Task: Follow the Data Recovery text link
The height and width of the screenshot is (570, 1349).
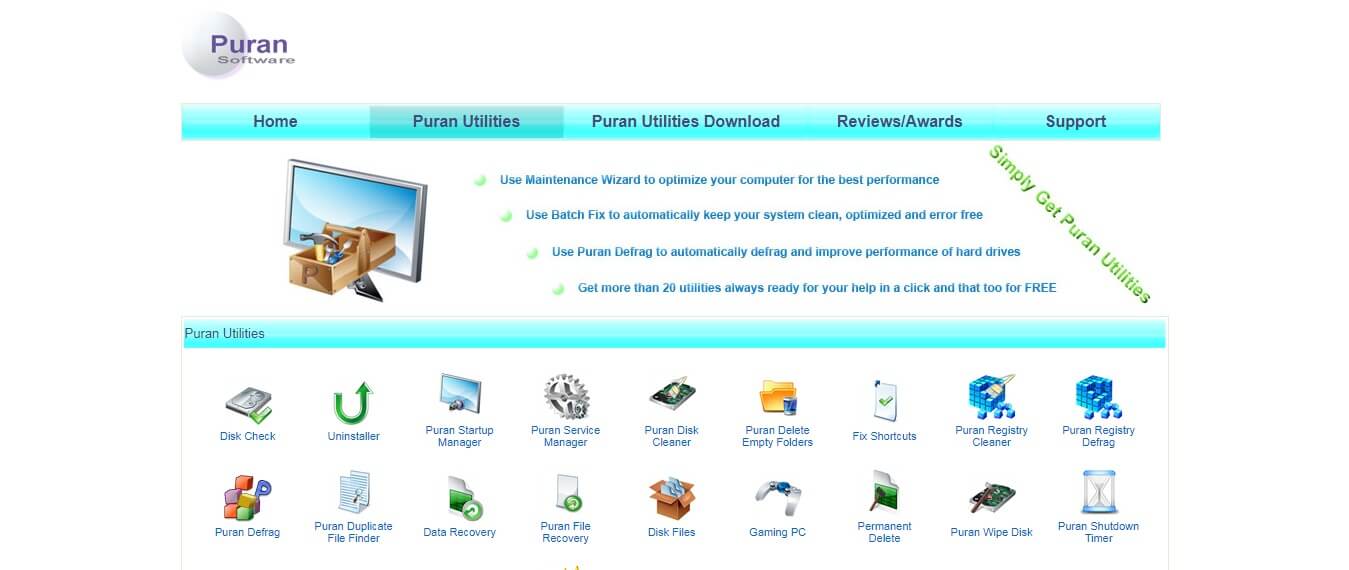Action: tap(459, 532)
